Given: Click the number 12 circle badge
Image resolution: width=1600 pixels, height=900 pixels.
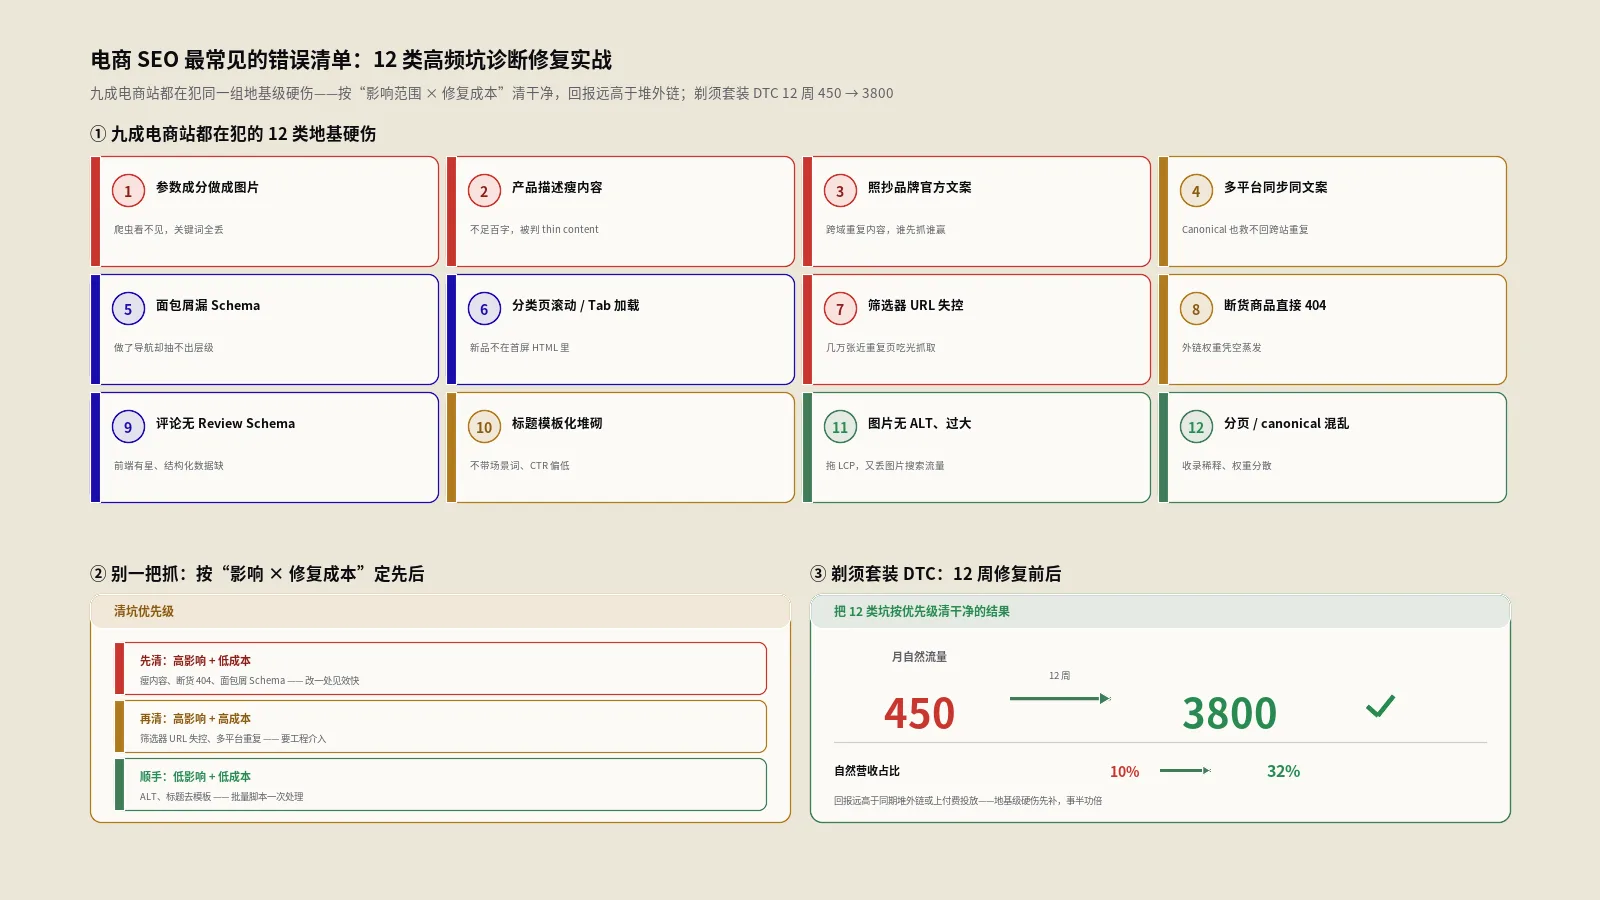Looking at the screenshot, I should click(1196, 427).
